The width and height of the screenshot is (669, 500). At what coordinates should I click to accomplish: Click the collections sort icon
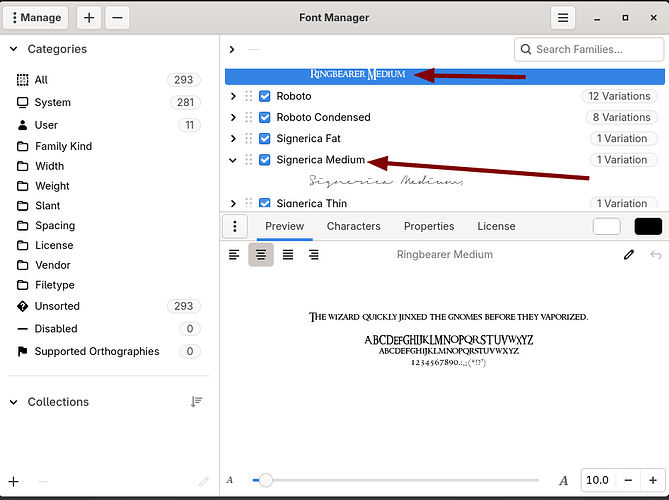[x=197, y=402]
